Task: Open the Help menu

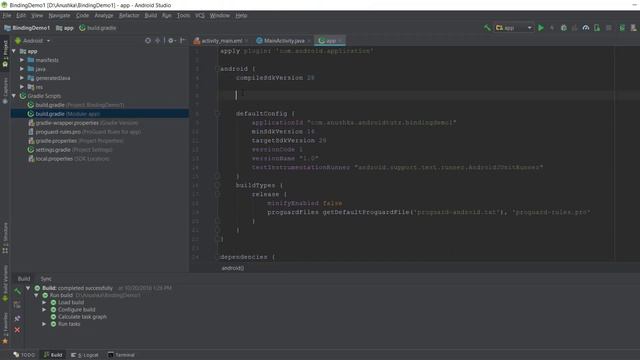Action: tap(241, 16)
